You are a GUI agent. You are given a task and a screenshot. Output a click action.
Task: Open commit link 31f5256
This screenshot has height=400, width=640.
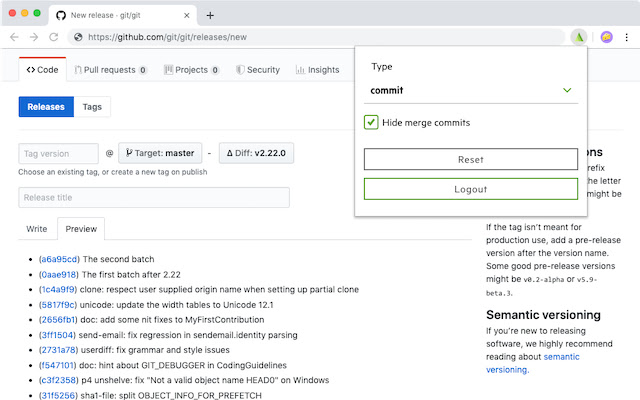(x=59, y=395)
